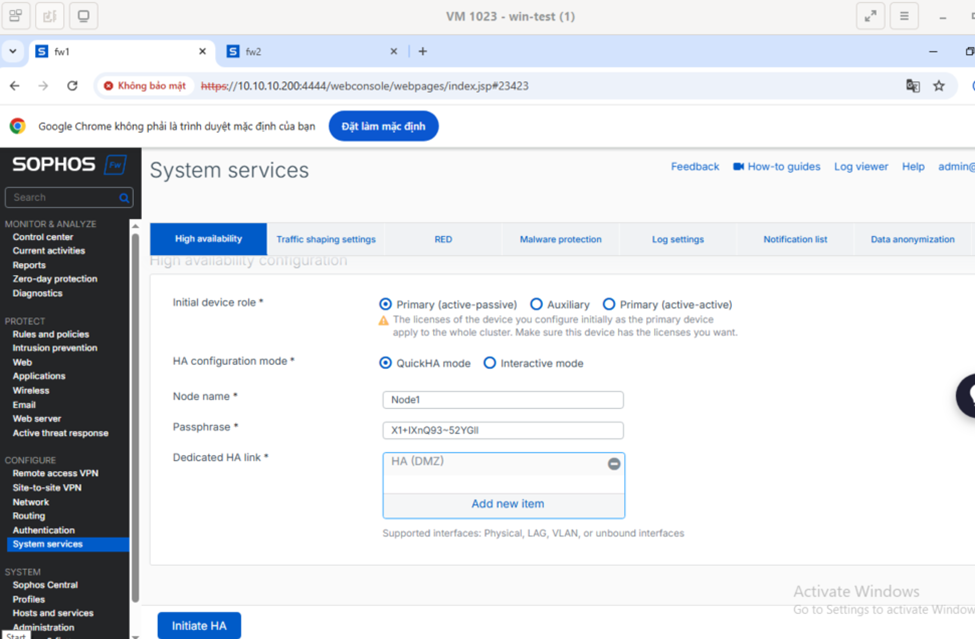Select Primary (active-active) role option
Screen dimensions: 975x639
click(609, 304)
